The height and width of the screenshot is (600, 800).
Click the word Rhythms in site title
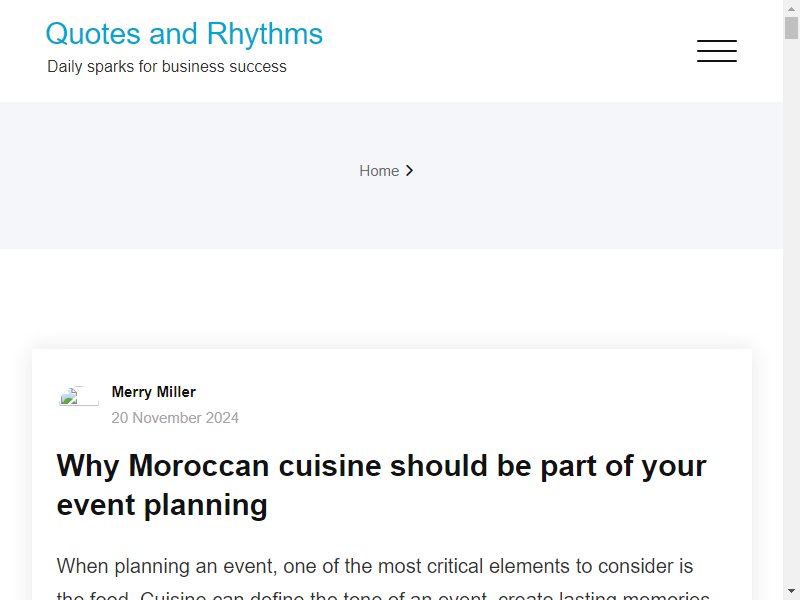click(265, 34)
